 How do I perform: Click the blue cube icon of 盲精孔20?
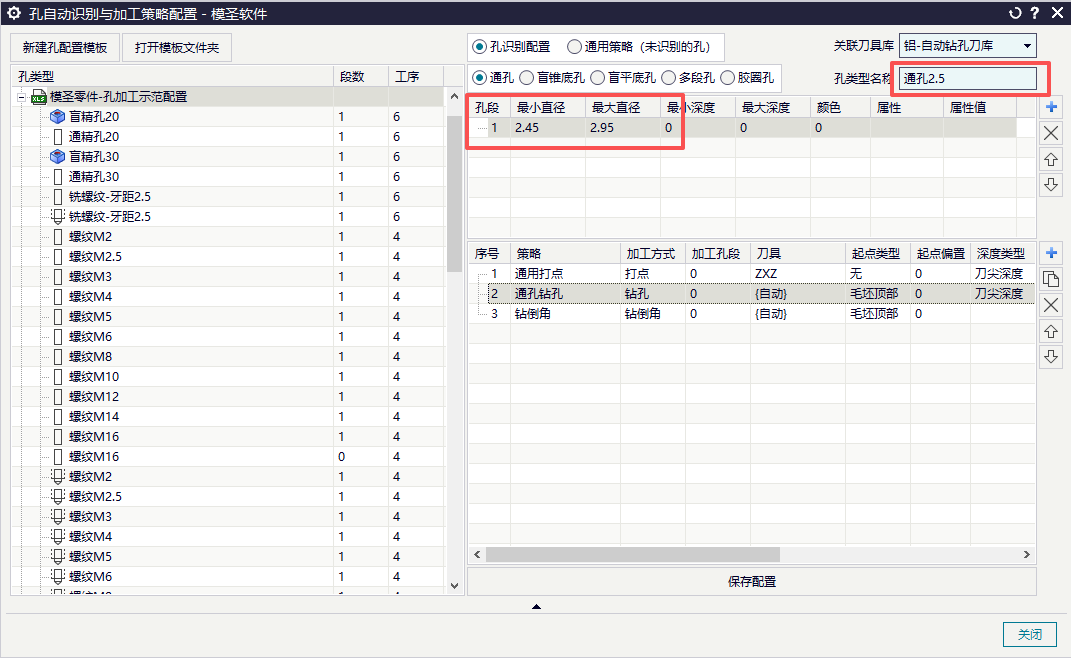point(58,117)
